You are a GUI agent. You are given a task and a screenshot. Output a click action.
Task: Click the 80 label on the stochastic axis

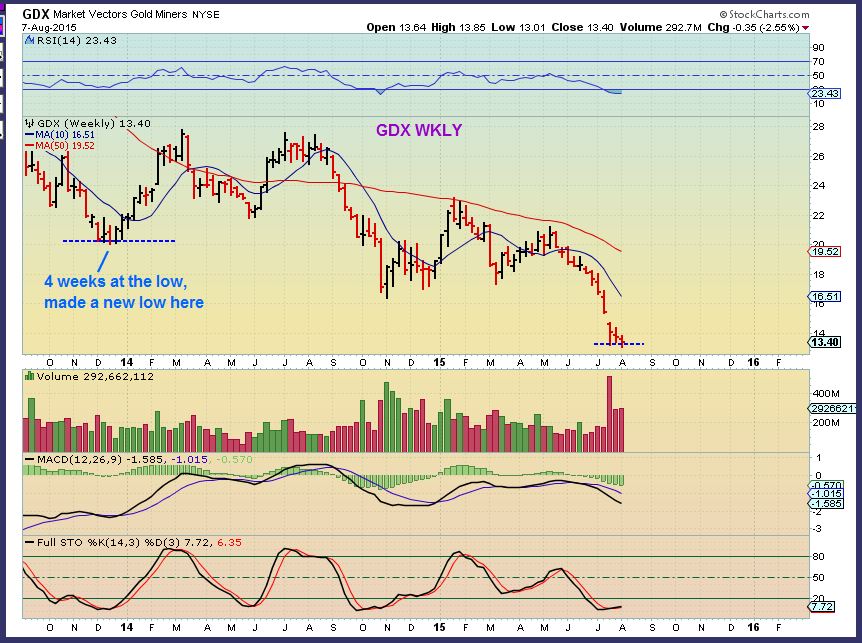819,557
